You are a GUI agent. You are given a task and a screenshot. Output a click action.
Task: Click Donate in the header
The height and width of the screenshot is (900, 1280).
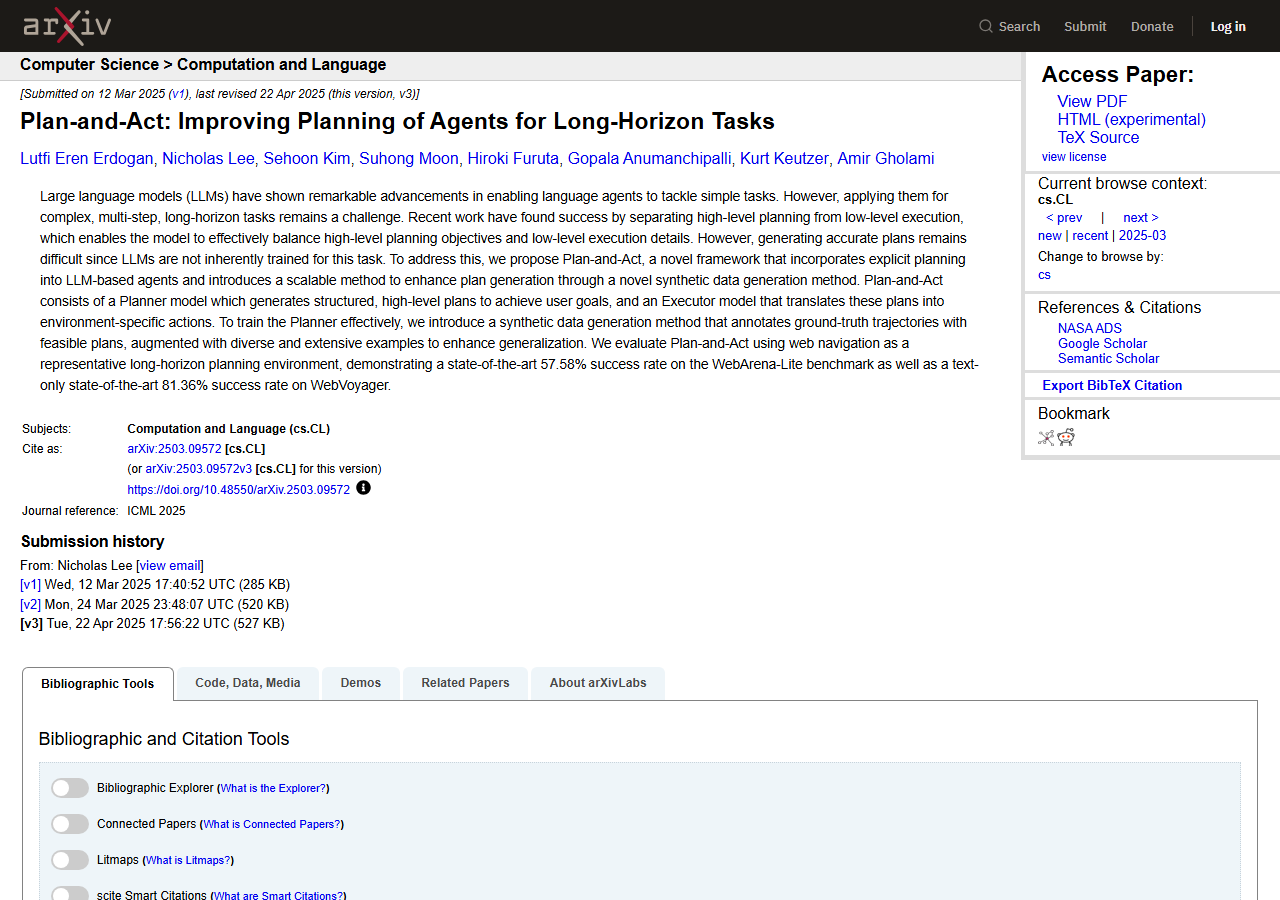pos(1152,26)
